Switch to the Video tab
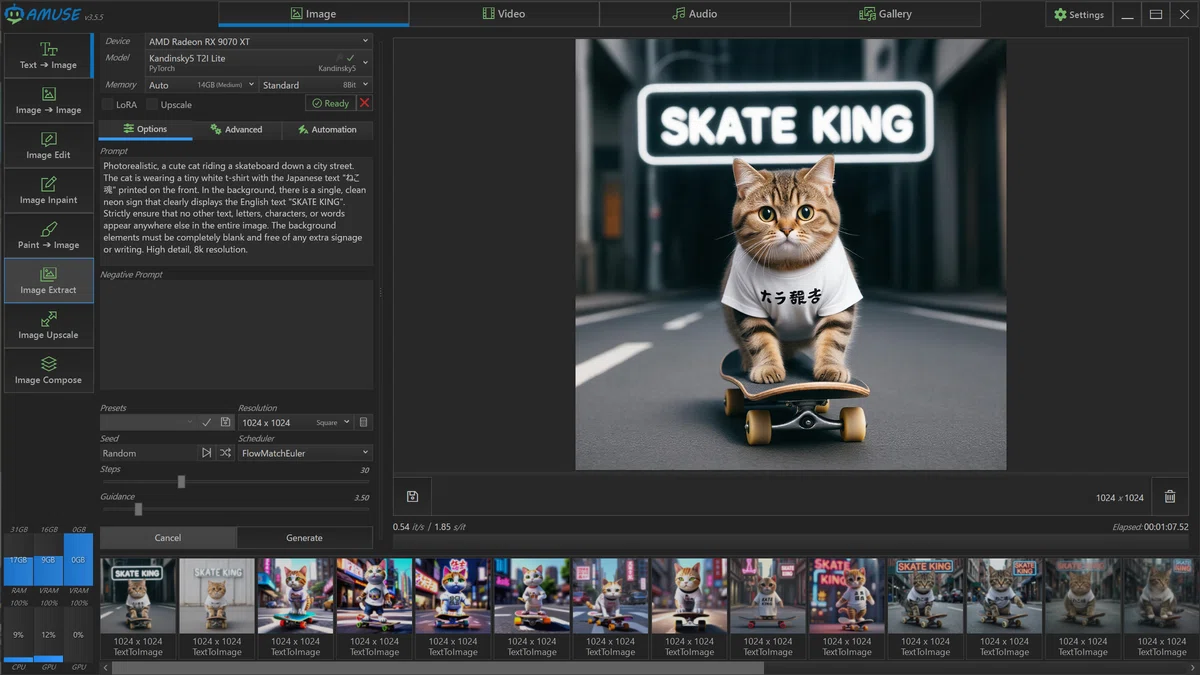 [x=504, y=14]
